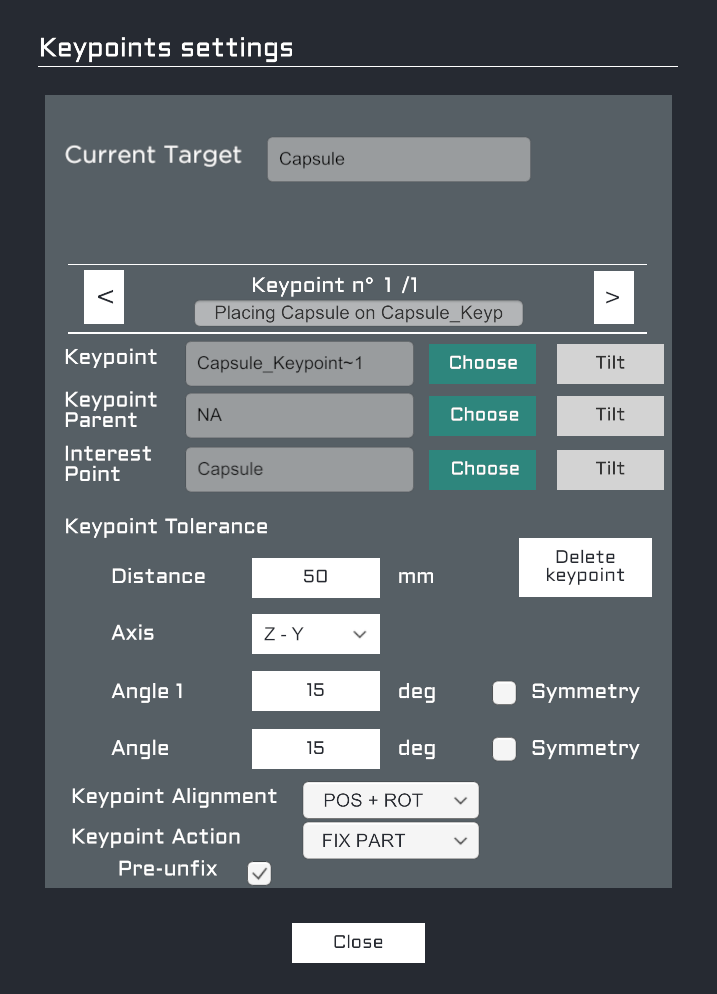Open the Axis dropdown showing Z - Y
The height and width of the screenshot is (994, 717).
(x=315, y=633)
